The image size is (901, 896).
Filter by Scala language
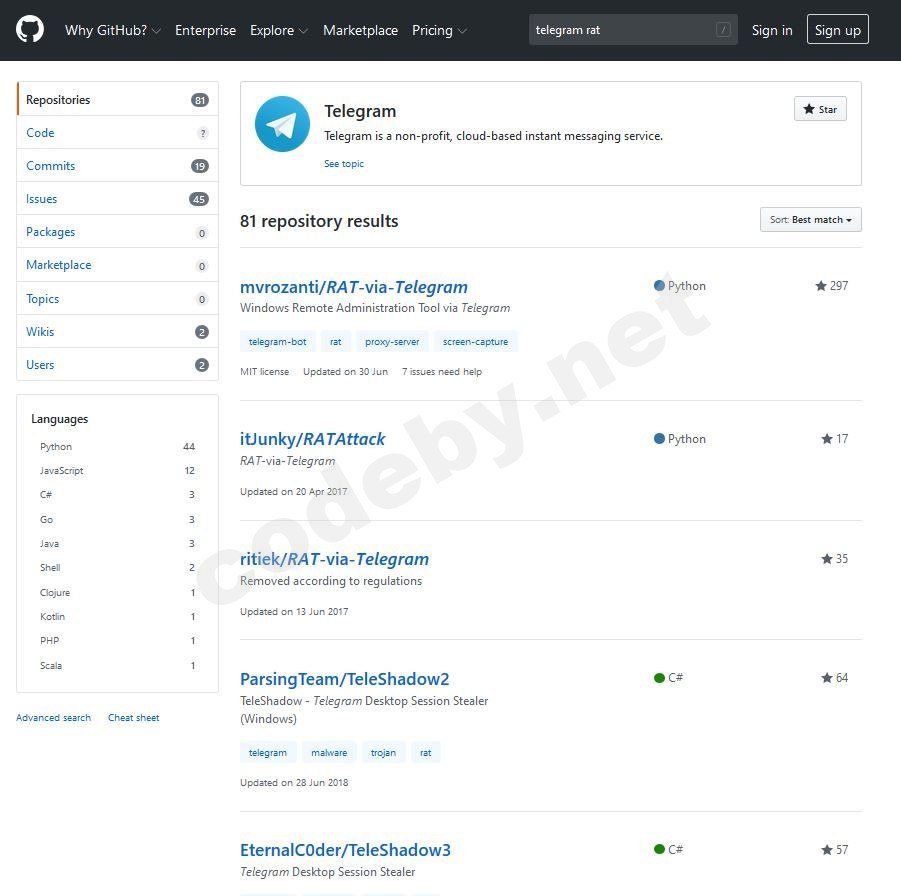[x=117, y=666]
